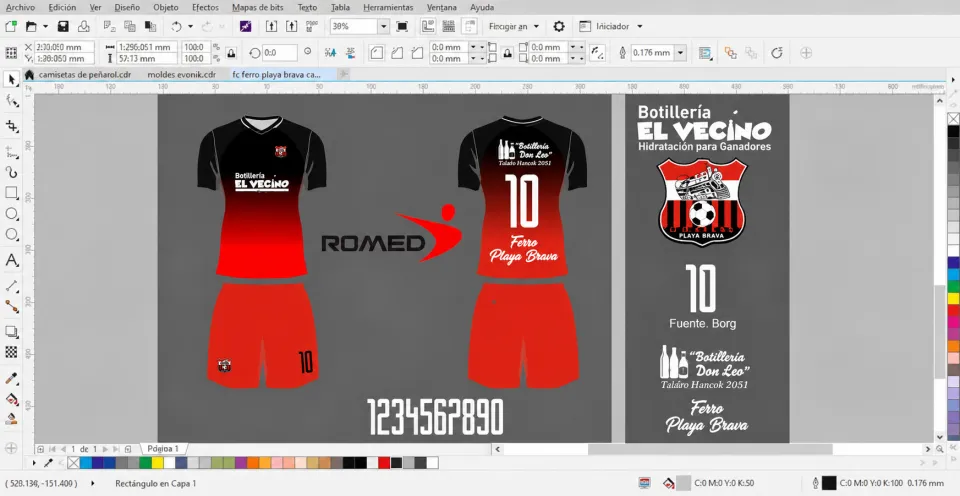The image size is (960, 496).
Task: Expand the Open file dropdown arrow
Action: [x=45, y=26]
